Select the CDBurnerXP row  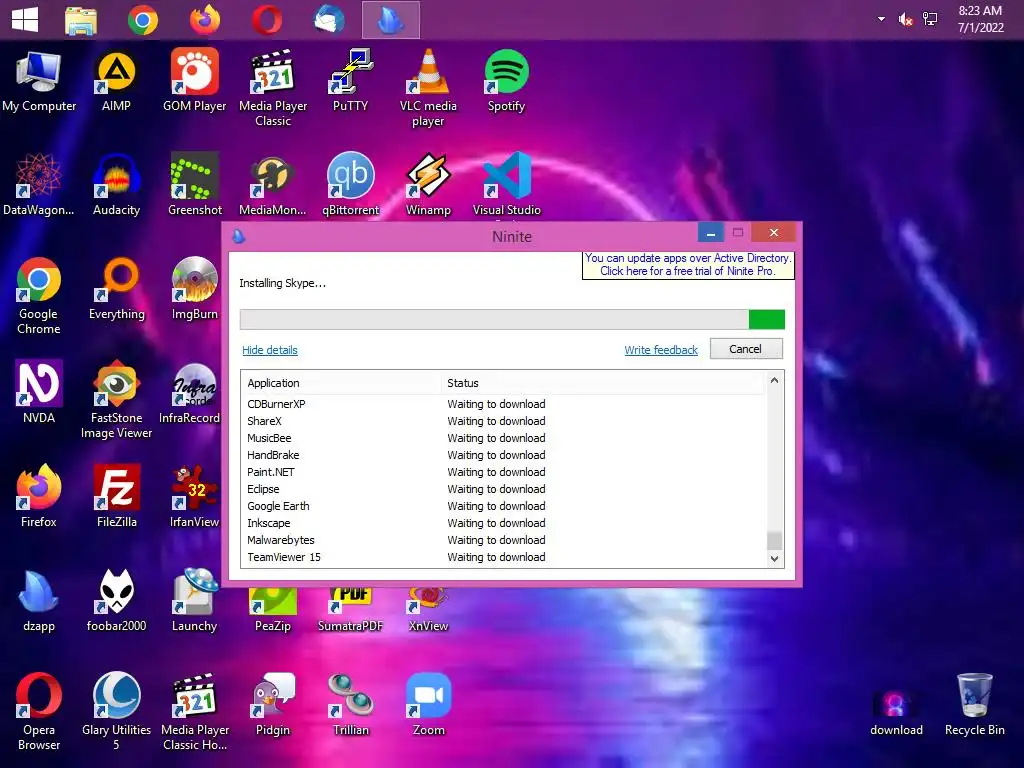(504, 404)
